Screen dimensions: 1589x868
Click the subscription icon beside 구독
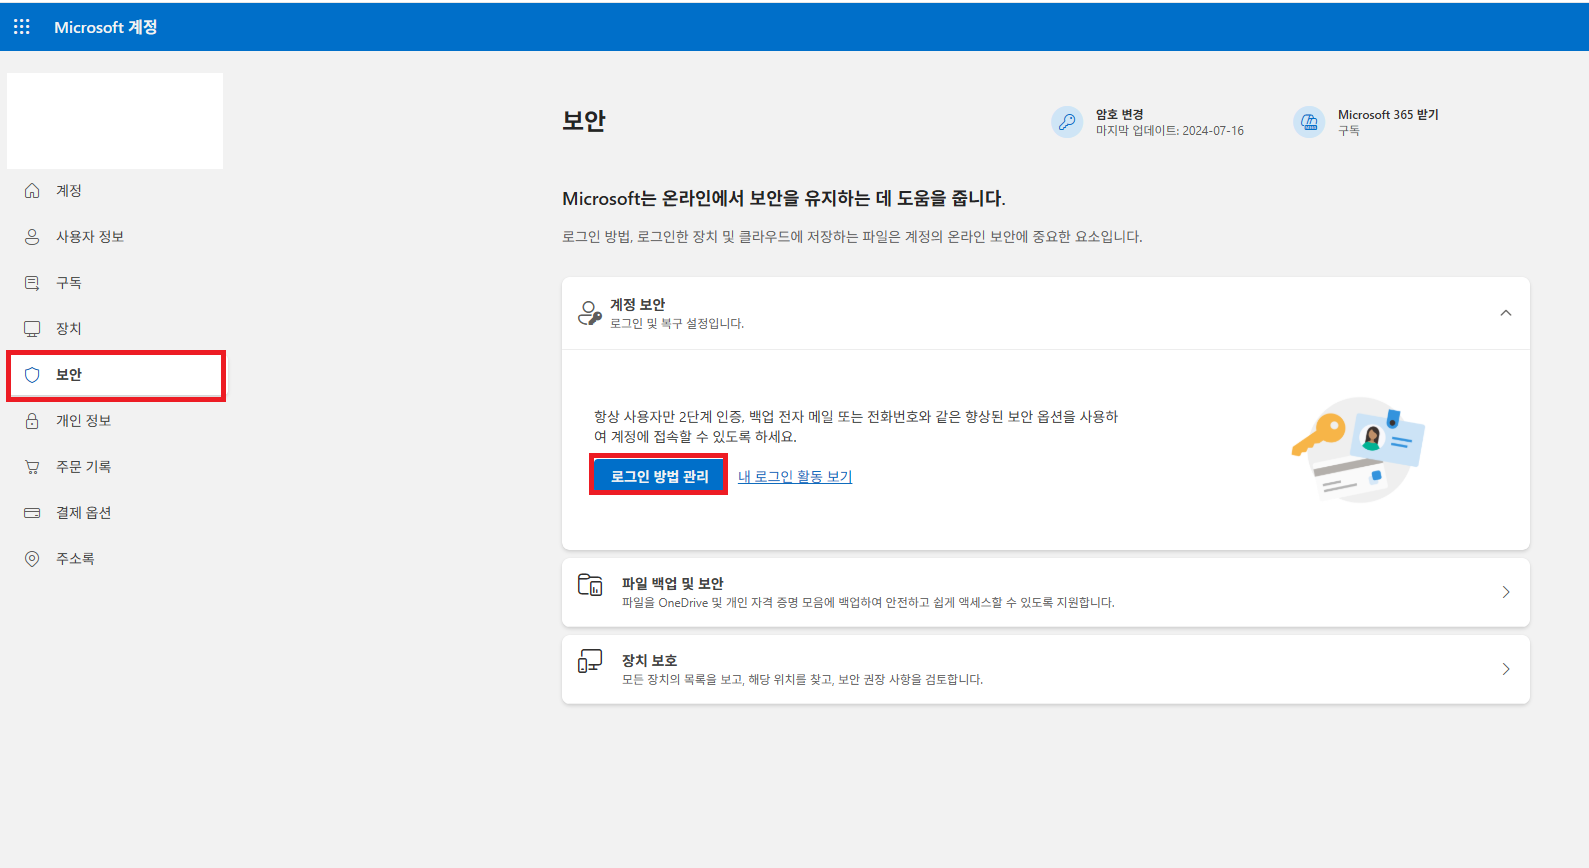coord(32,283)
